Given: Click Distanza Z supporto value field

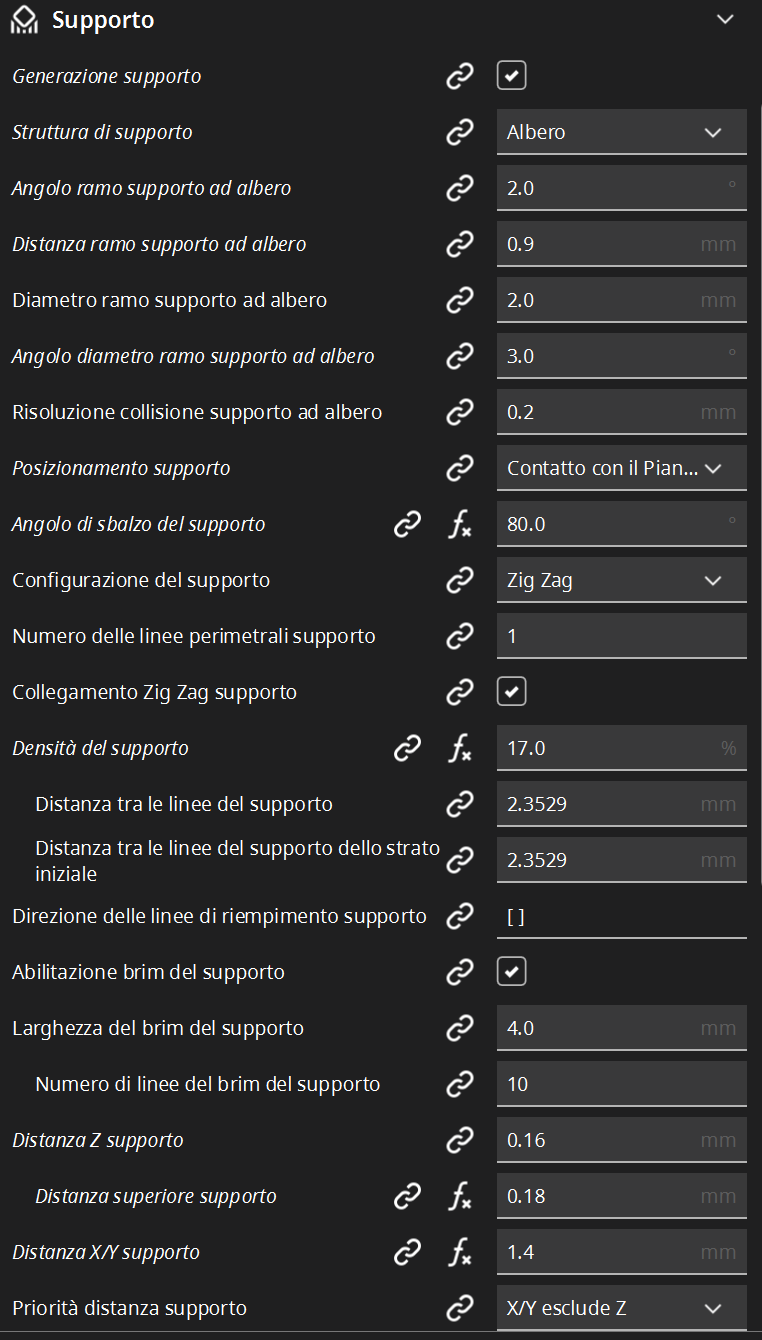Looking at the screenshot, I should (622, 1140).
